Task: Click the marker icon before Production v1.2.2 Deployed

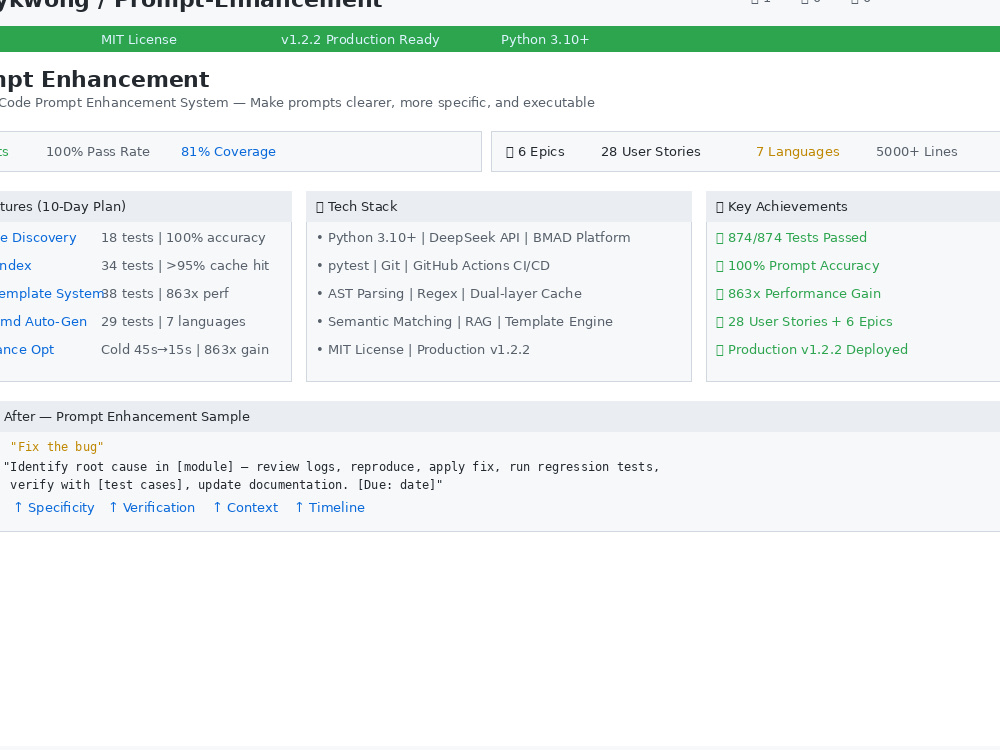Action: pos(719,350)
